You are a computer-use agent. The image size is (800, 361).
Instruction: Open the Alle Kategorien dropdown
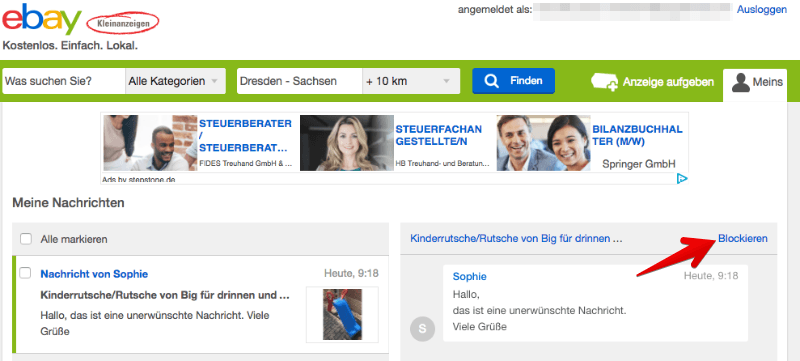175,81
